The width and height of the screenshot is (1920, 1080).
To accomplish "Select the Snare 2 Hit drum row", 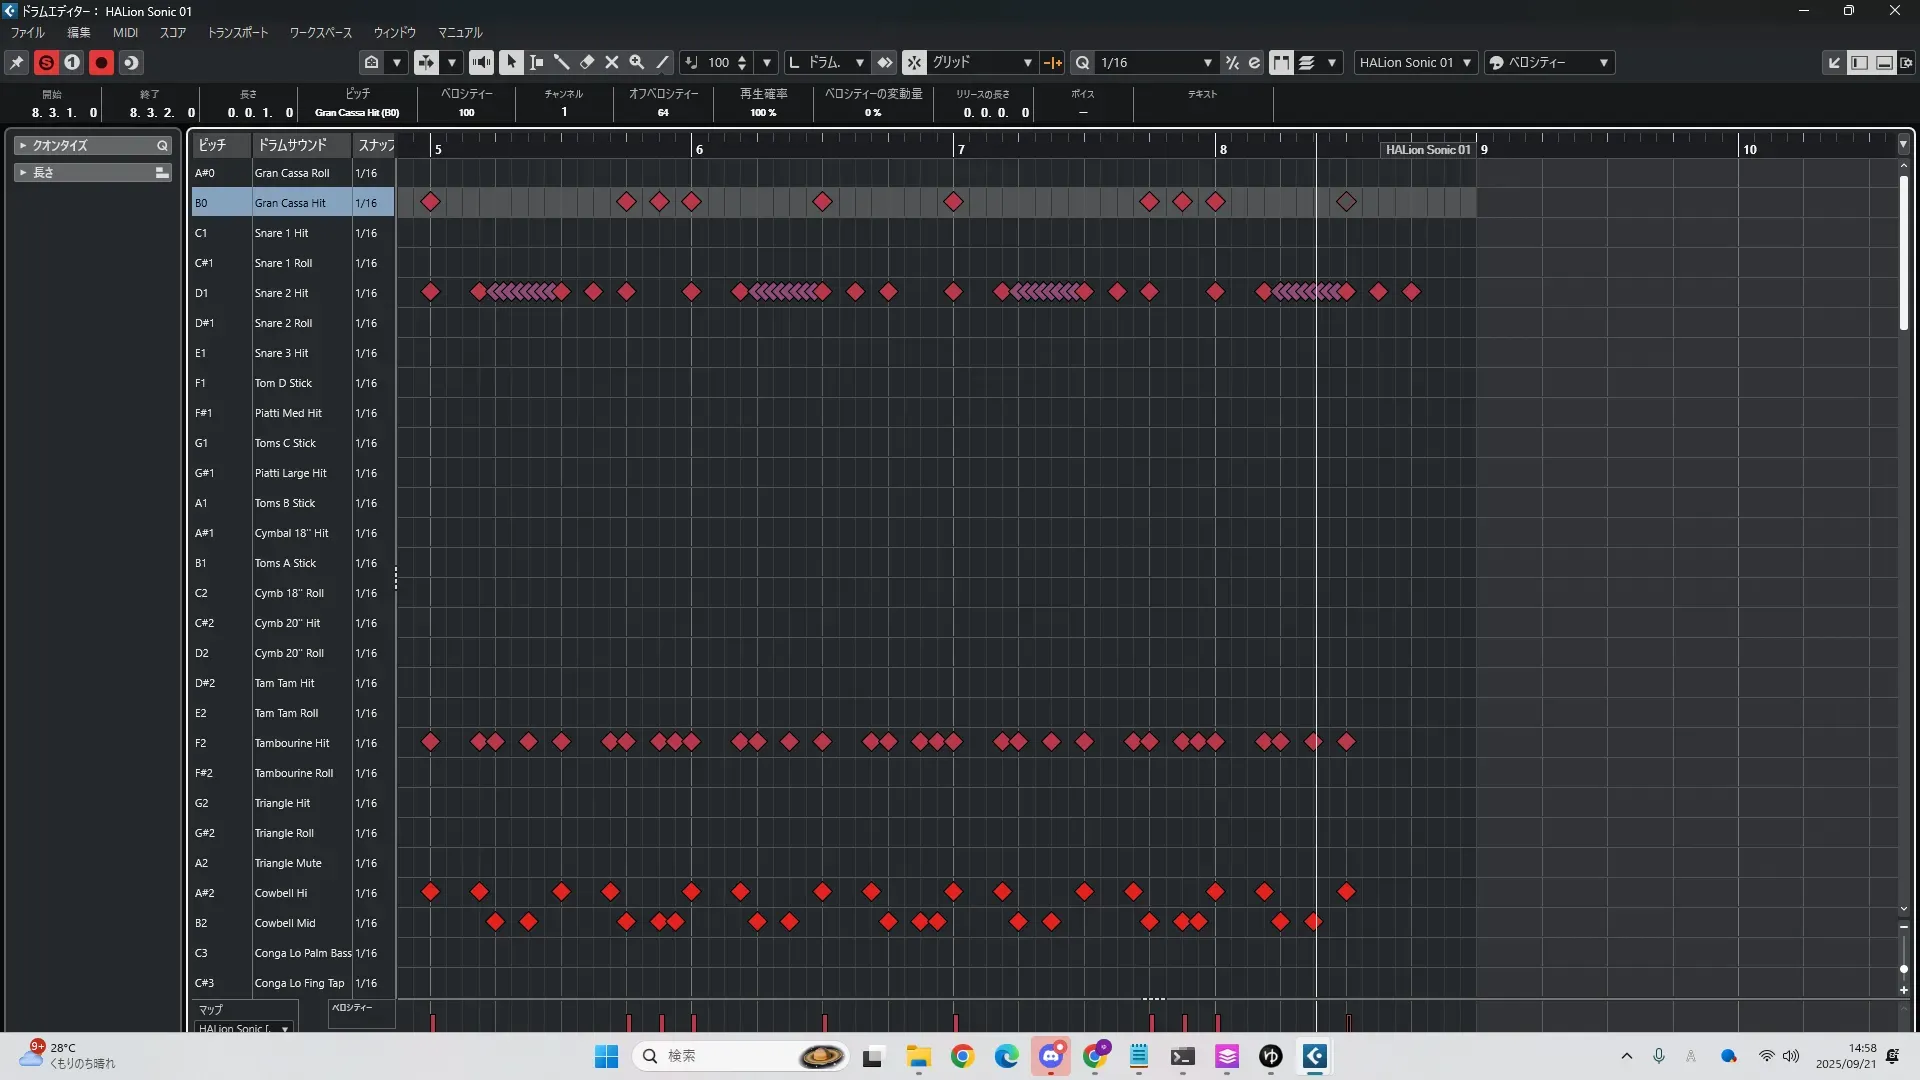I will click(281, 293).
